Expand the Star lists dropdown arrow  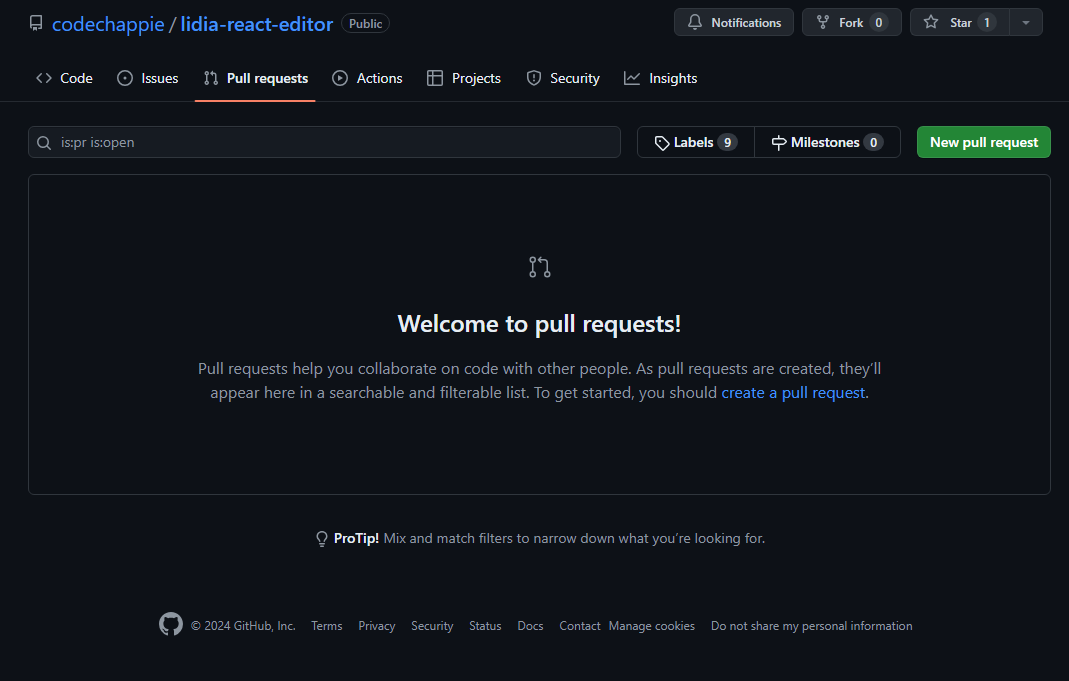tap(1025, 22)
